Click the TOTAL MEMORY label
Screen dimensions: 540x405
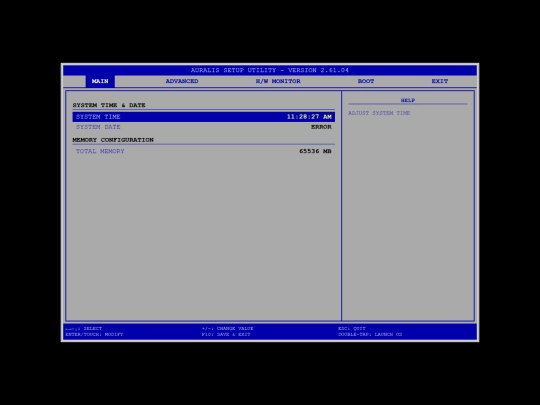[100, 151]
